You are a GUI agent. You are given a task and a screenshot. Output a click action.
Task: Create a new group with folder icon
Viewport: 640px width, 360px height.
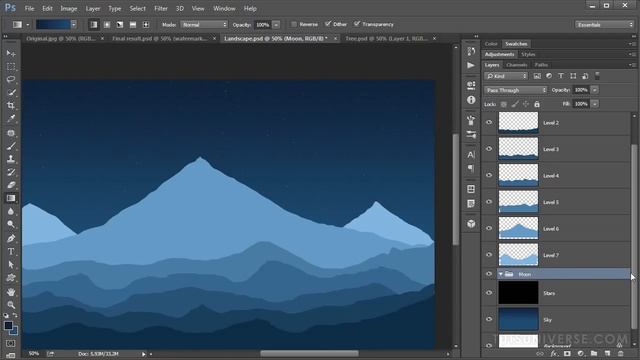click(x=594, y=353)
